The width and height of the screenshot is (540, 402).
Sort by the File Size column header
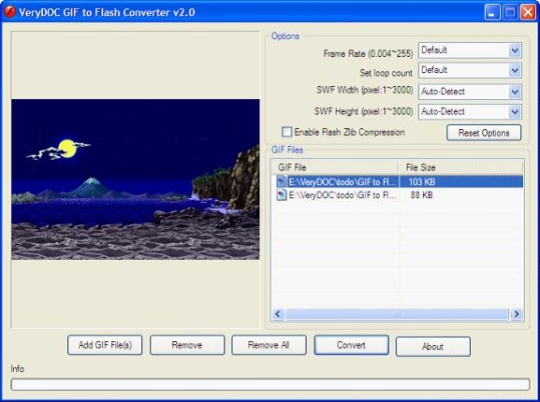tap(461, 167)
